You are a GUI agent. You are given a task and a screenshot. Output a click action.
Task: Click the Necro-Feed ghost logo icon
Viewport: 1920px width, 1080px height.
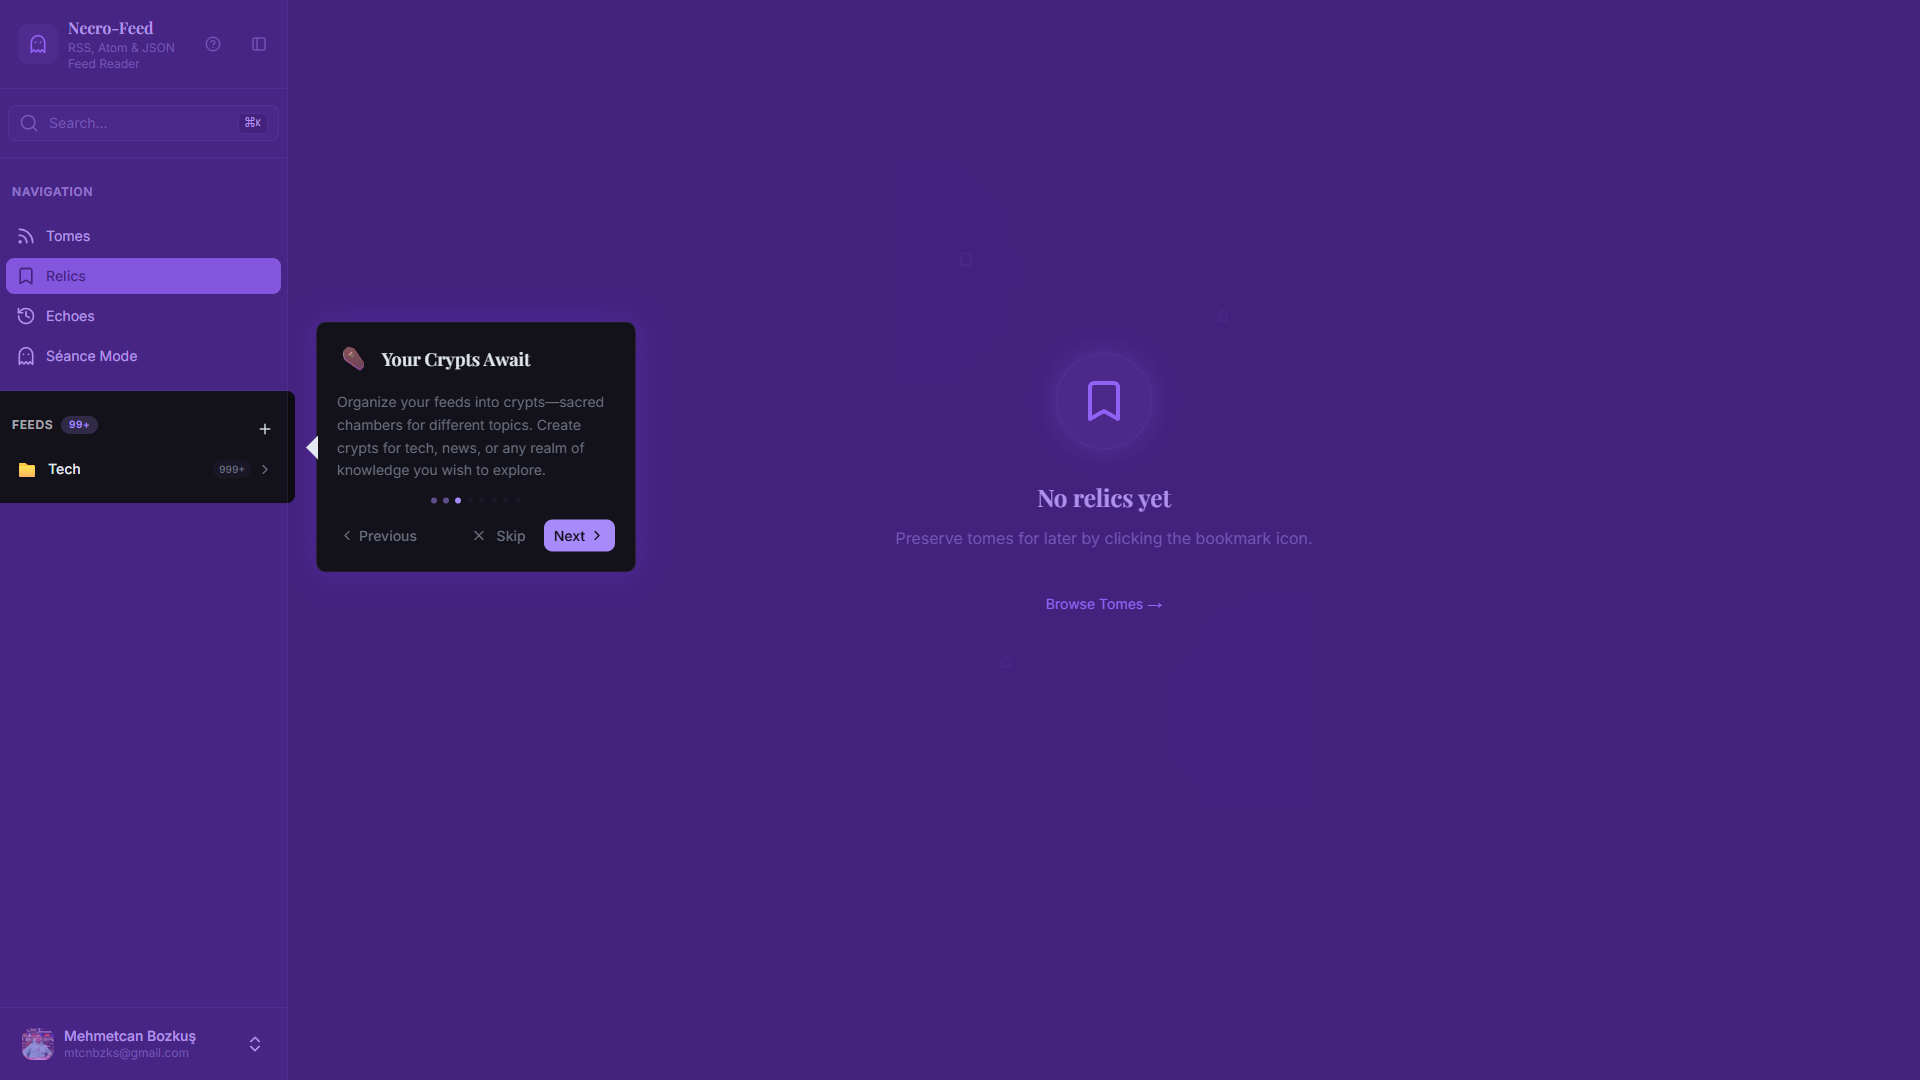pyautogui.click(x=38, y=44)
